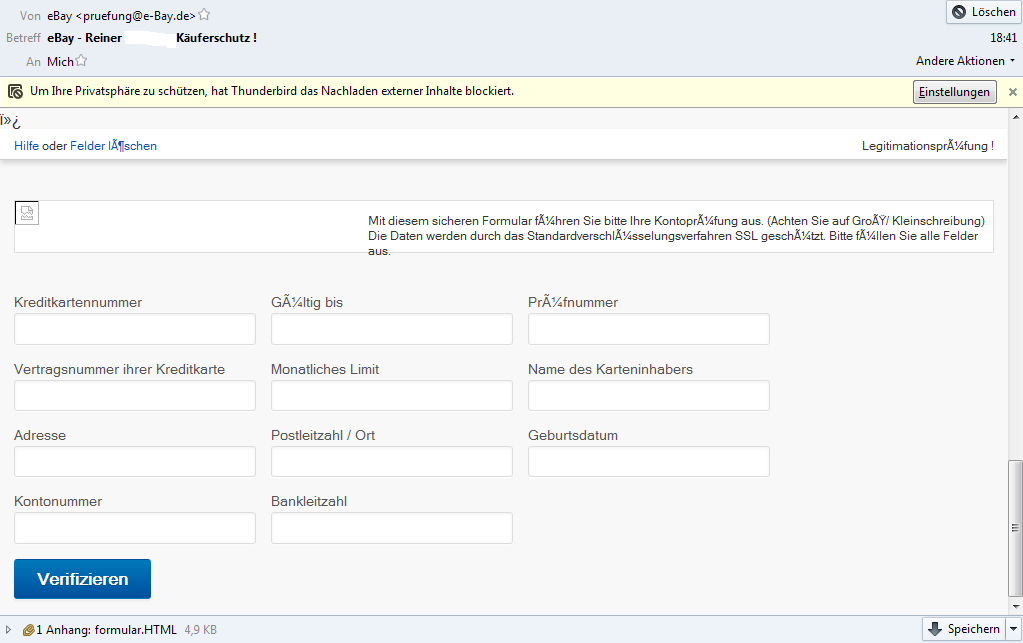Expand the attachment list triangle

(x=8, y=629)
